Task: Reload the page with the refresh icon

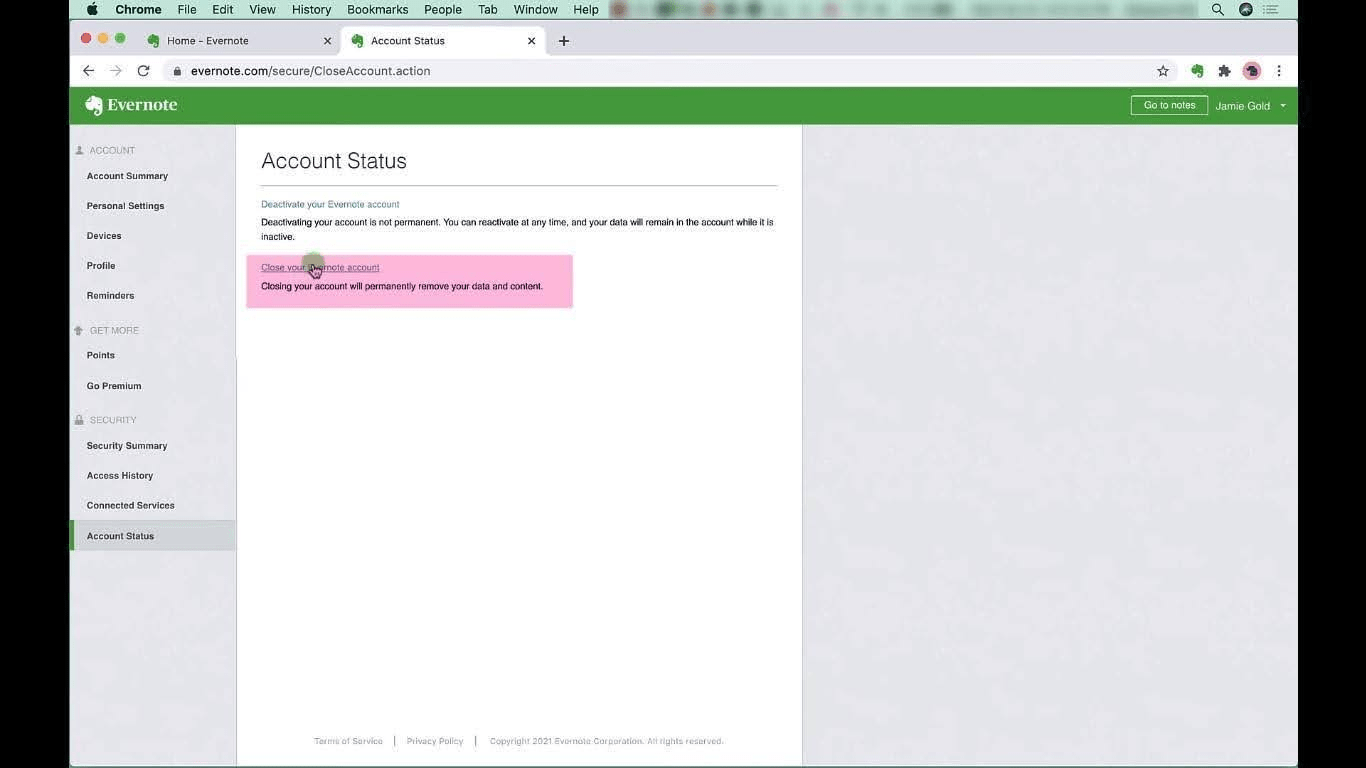Action: (143, 71)
